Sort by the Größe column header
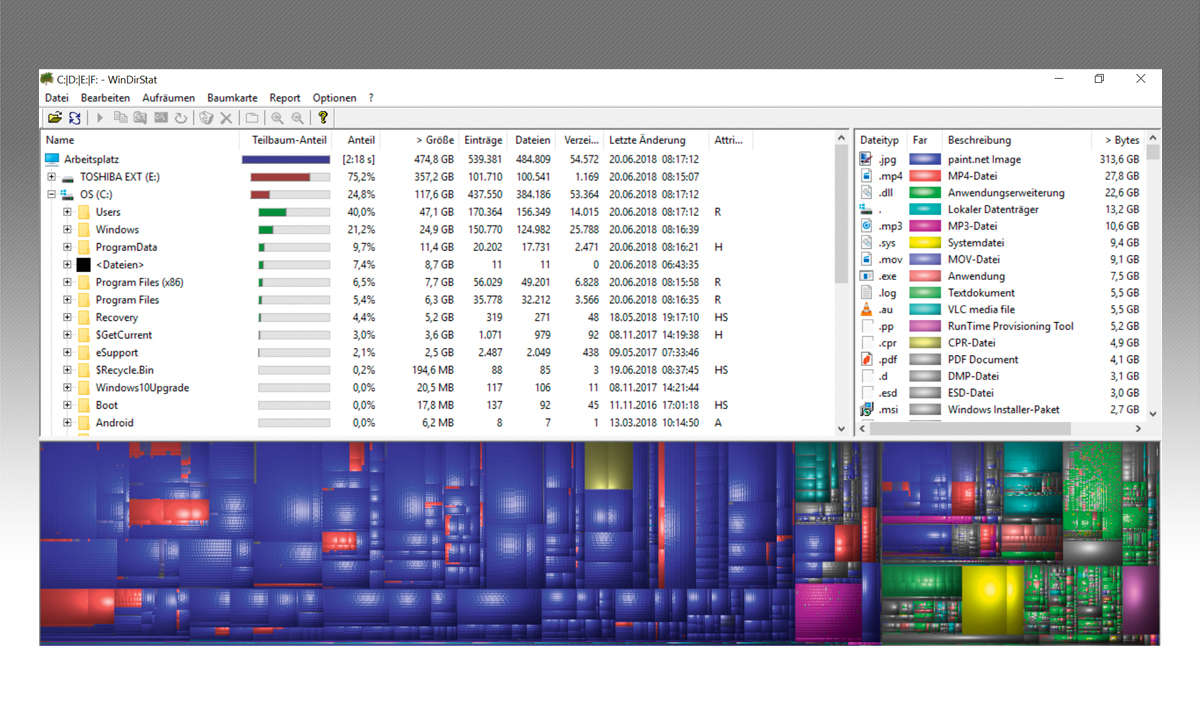 (x=420, y=140)
